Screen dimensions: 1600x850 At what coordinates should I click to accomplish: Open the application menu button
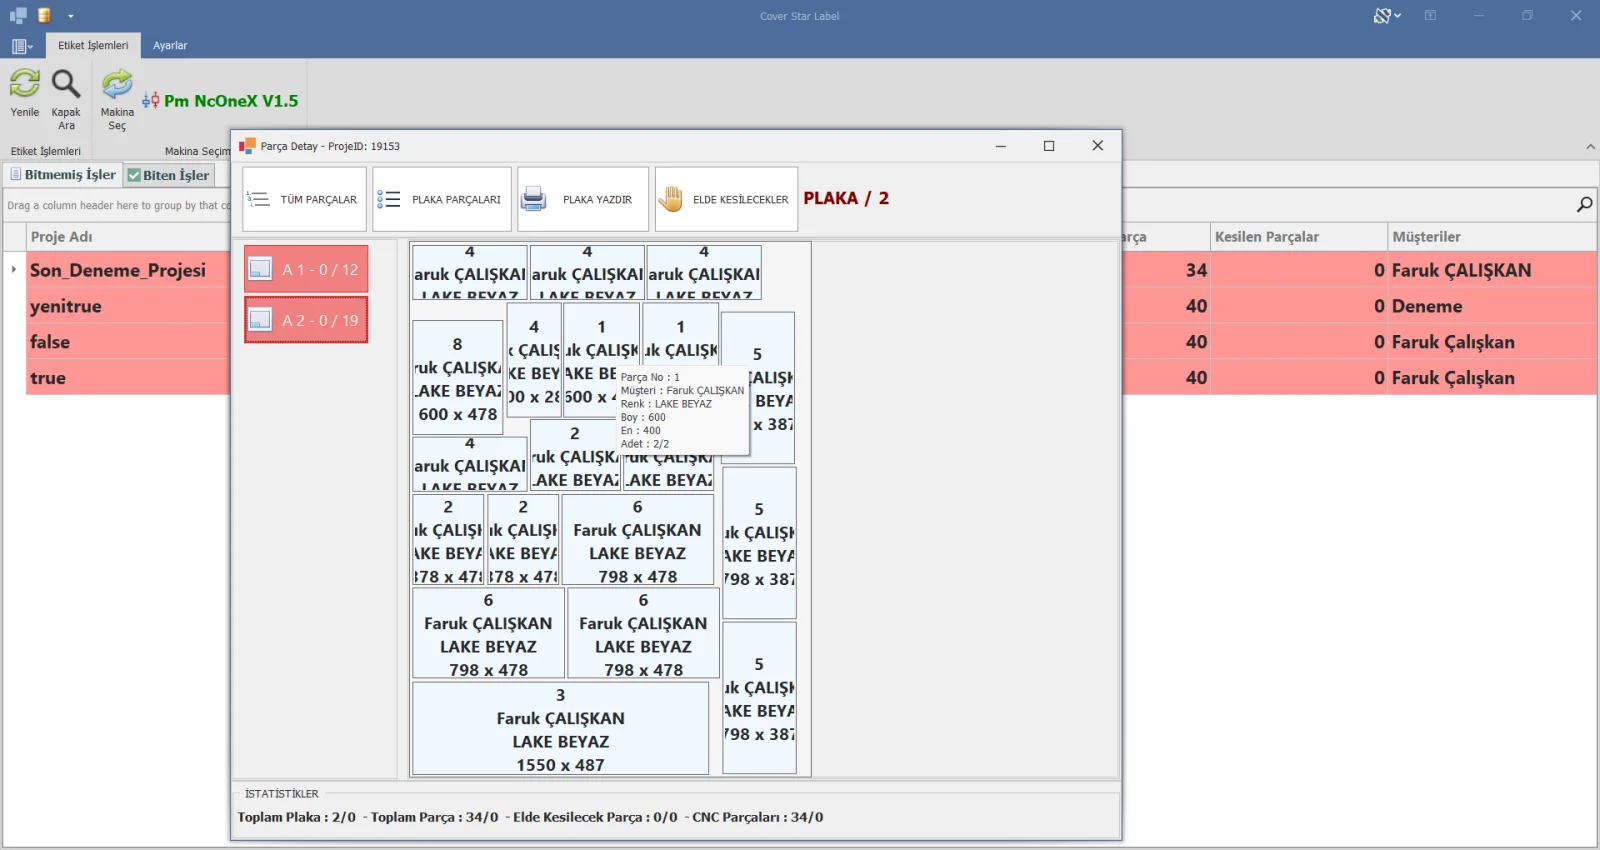point(22,46)
